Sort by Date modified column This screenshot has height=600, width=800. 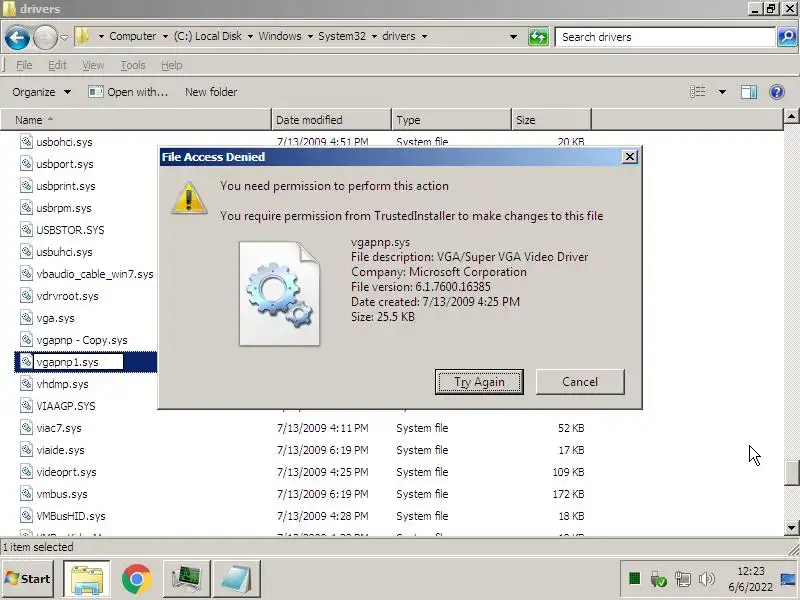click(x=331, y=120)
